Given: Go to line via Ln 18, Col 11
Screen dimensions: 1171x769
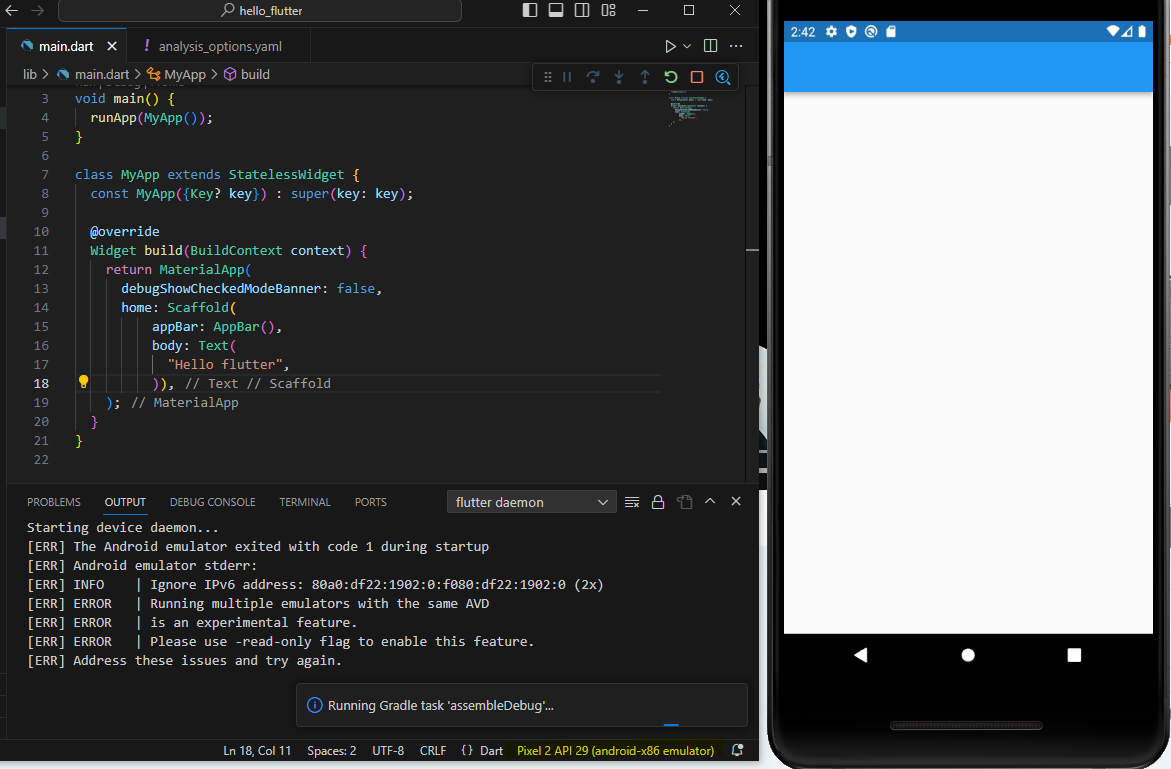Looking at the screenshot, I should pos(257,750).
